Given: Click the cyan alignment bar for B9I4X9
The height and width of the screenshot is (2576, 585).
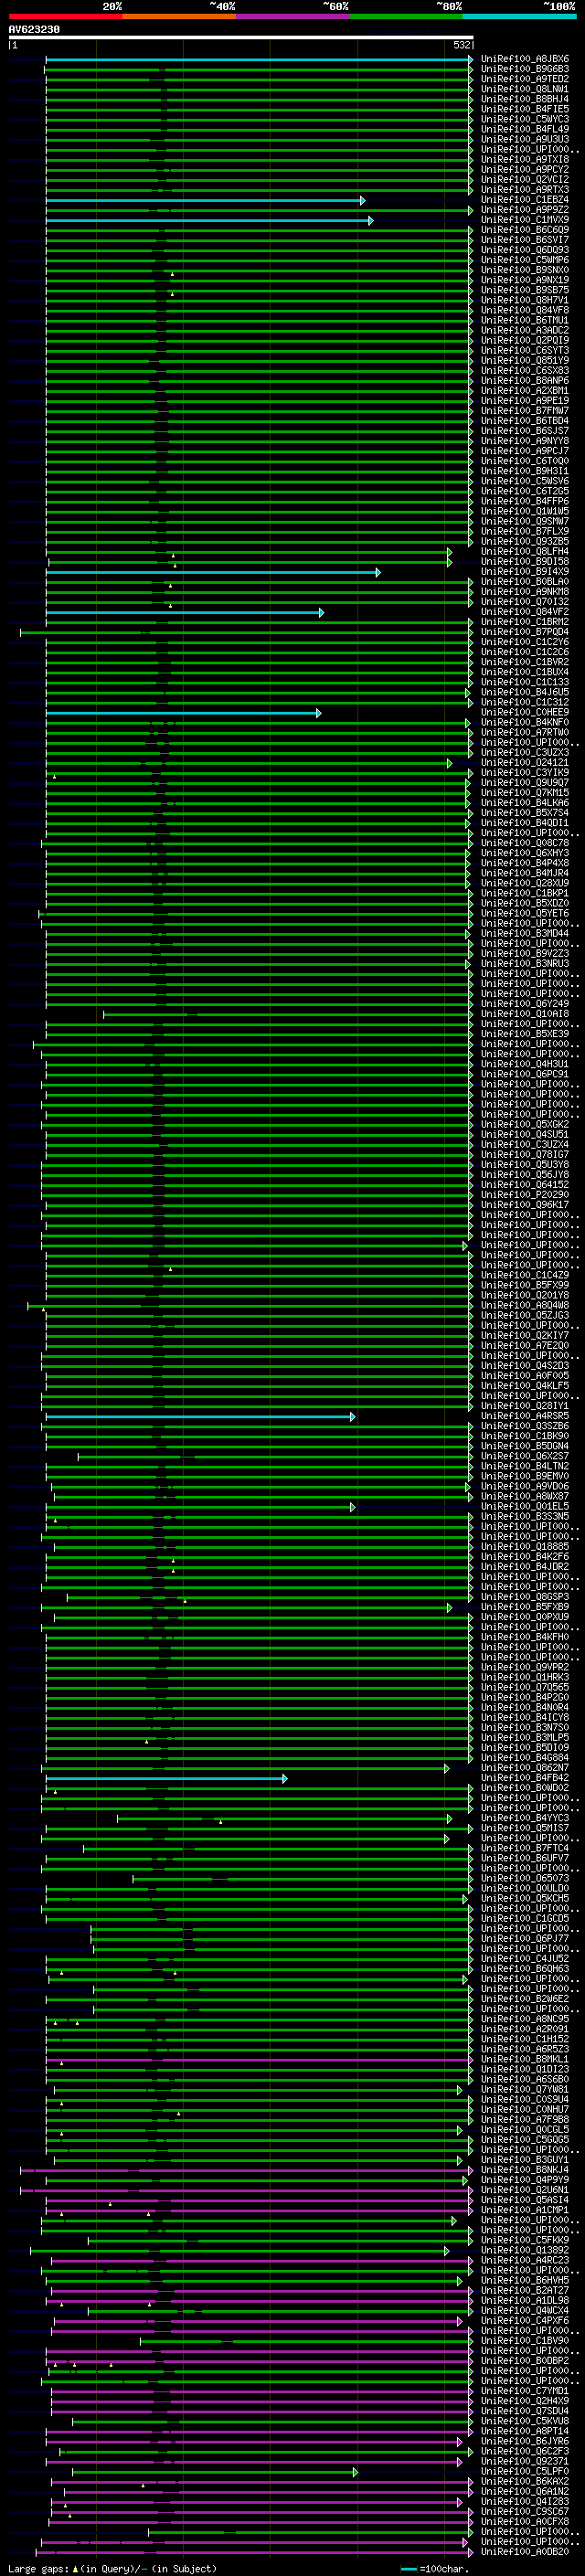Looking at the screenshot, I should coord(213,572).
